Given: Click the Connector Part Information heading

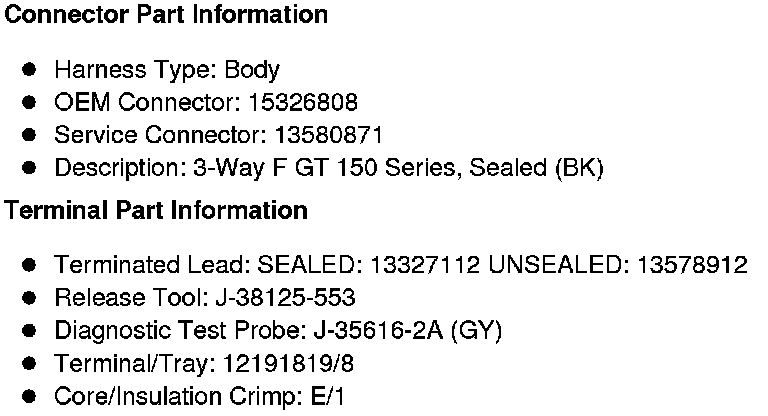Looking at the screenshot, I should (166, 15).
